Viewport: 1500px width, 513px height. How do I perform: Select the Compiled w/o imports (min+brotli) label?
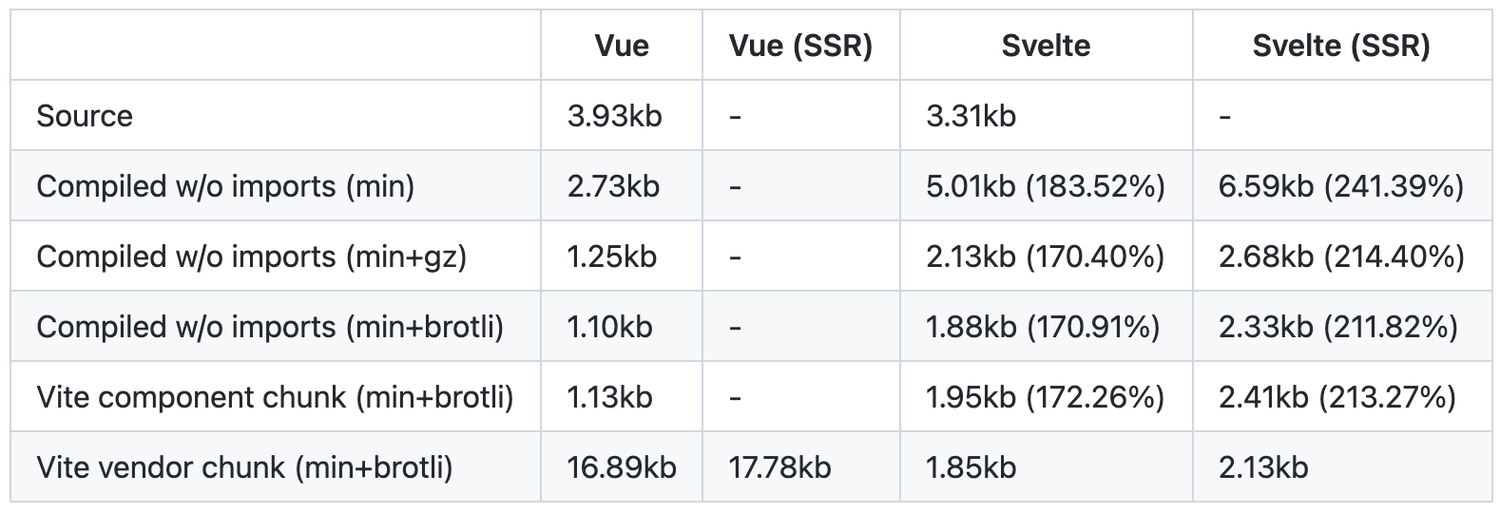pyautogui.click(x=269, y=327)
